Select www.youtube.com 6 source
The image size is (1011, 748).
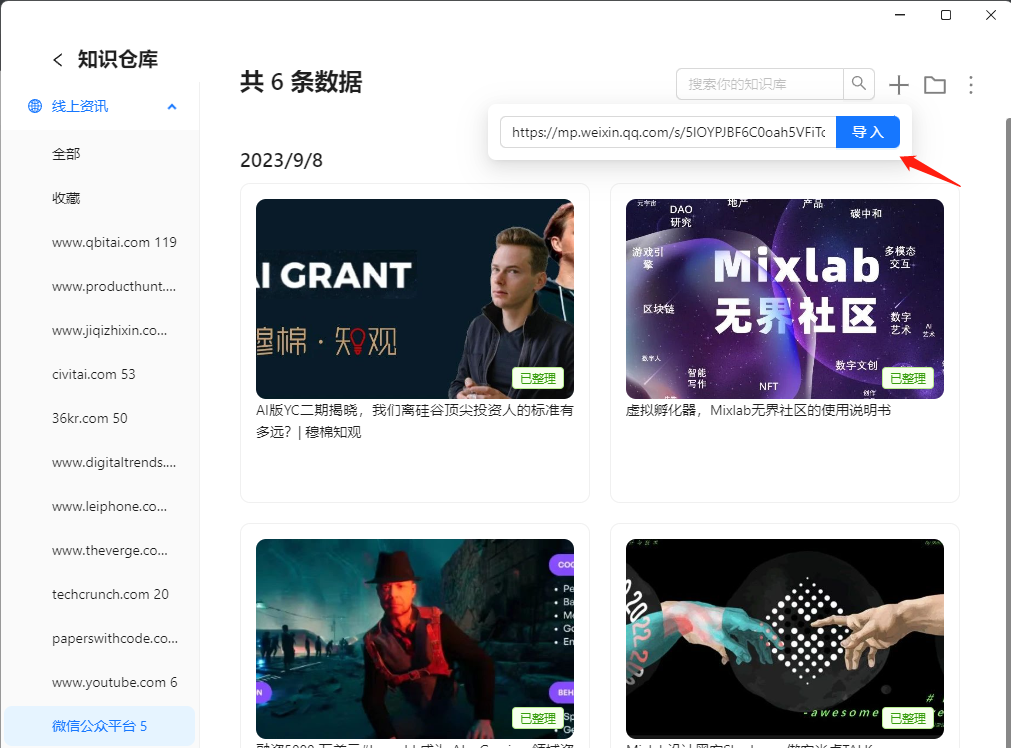(115, 682)
